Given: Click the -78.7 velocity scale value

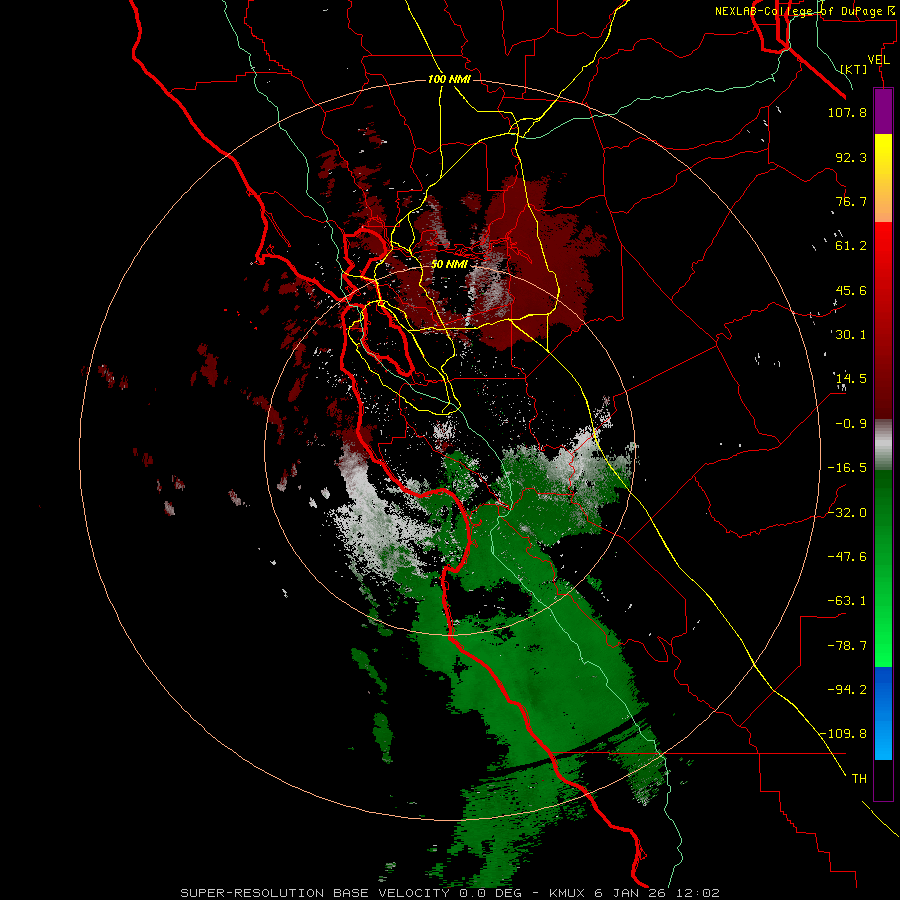Looking at the screenshot, I should [847, 646].
